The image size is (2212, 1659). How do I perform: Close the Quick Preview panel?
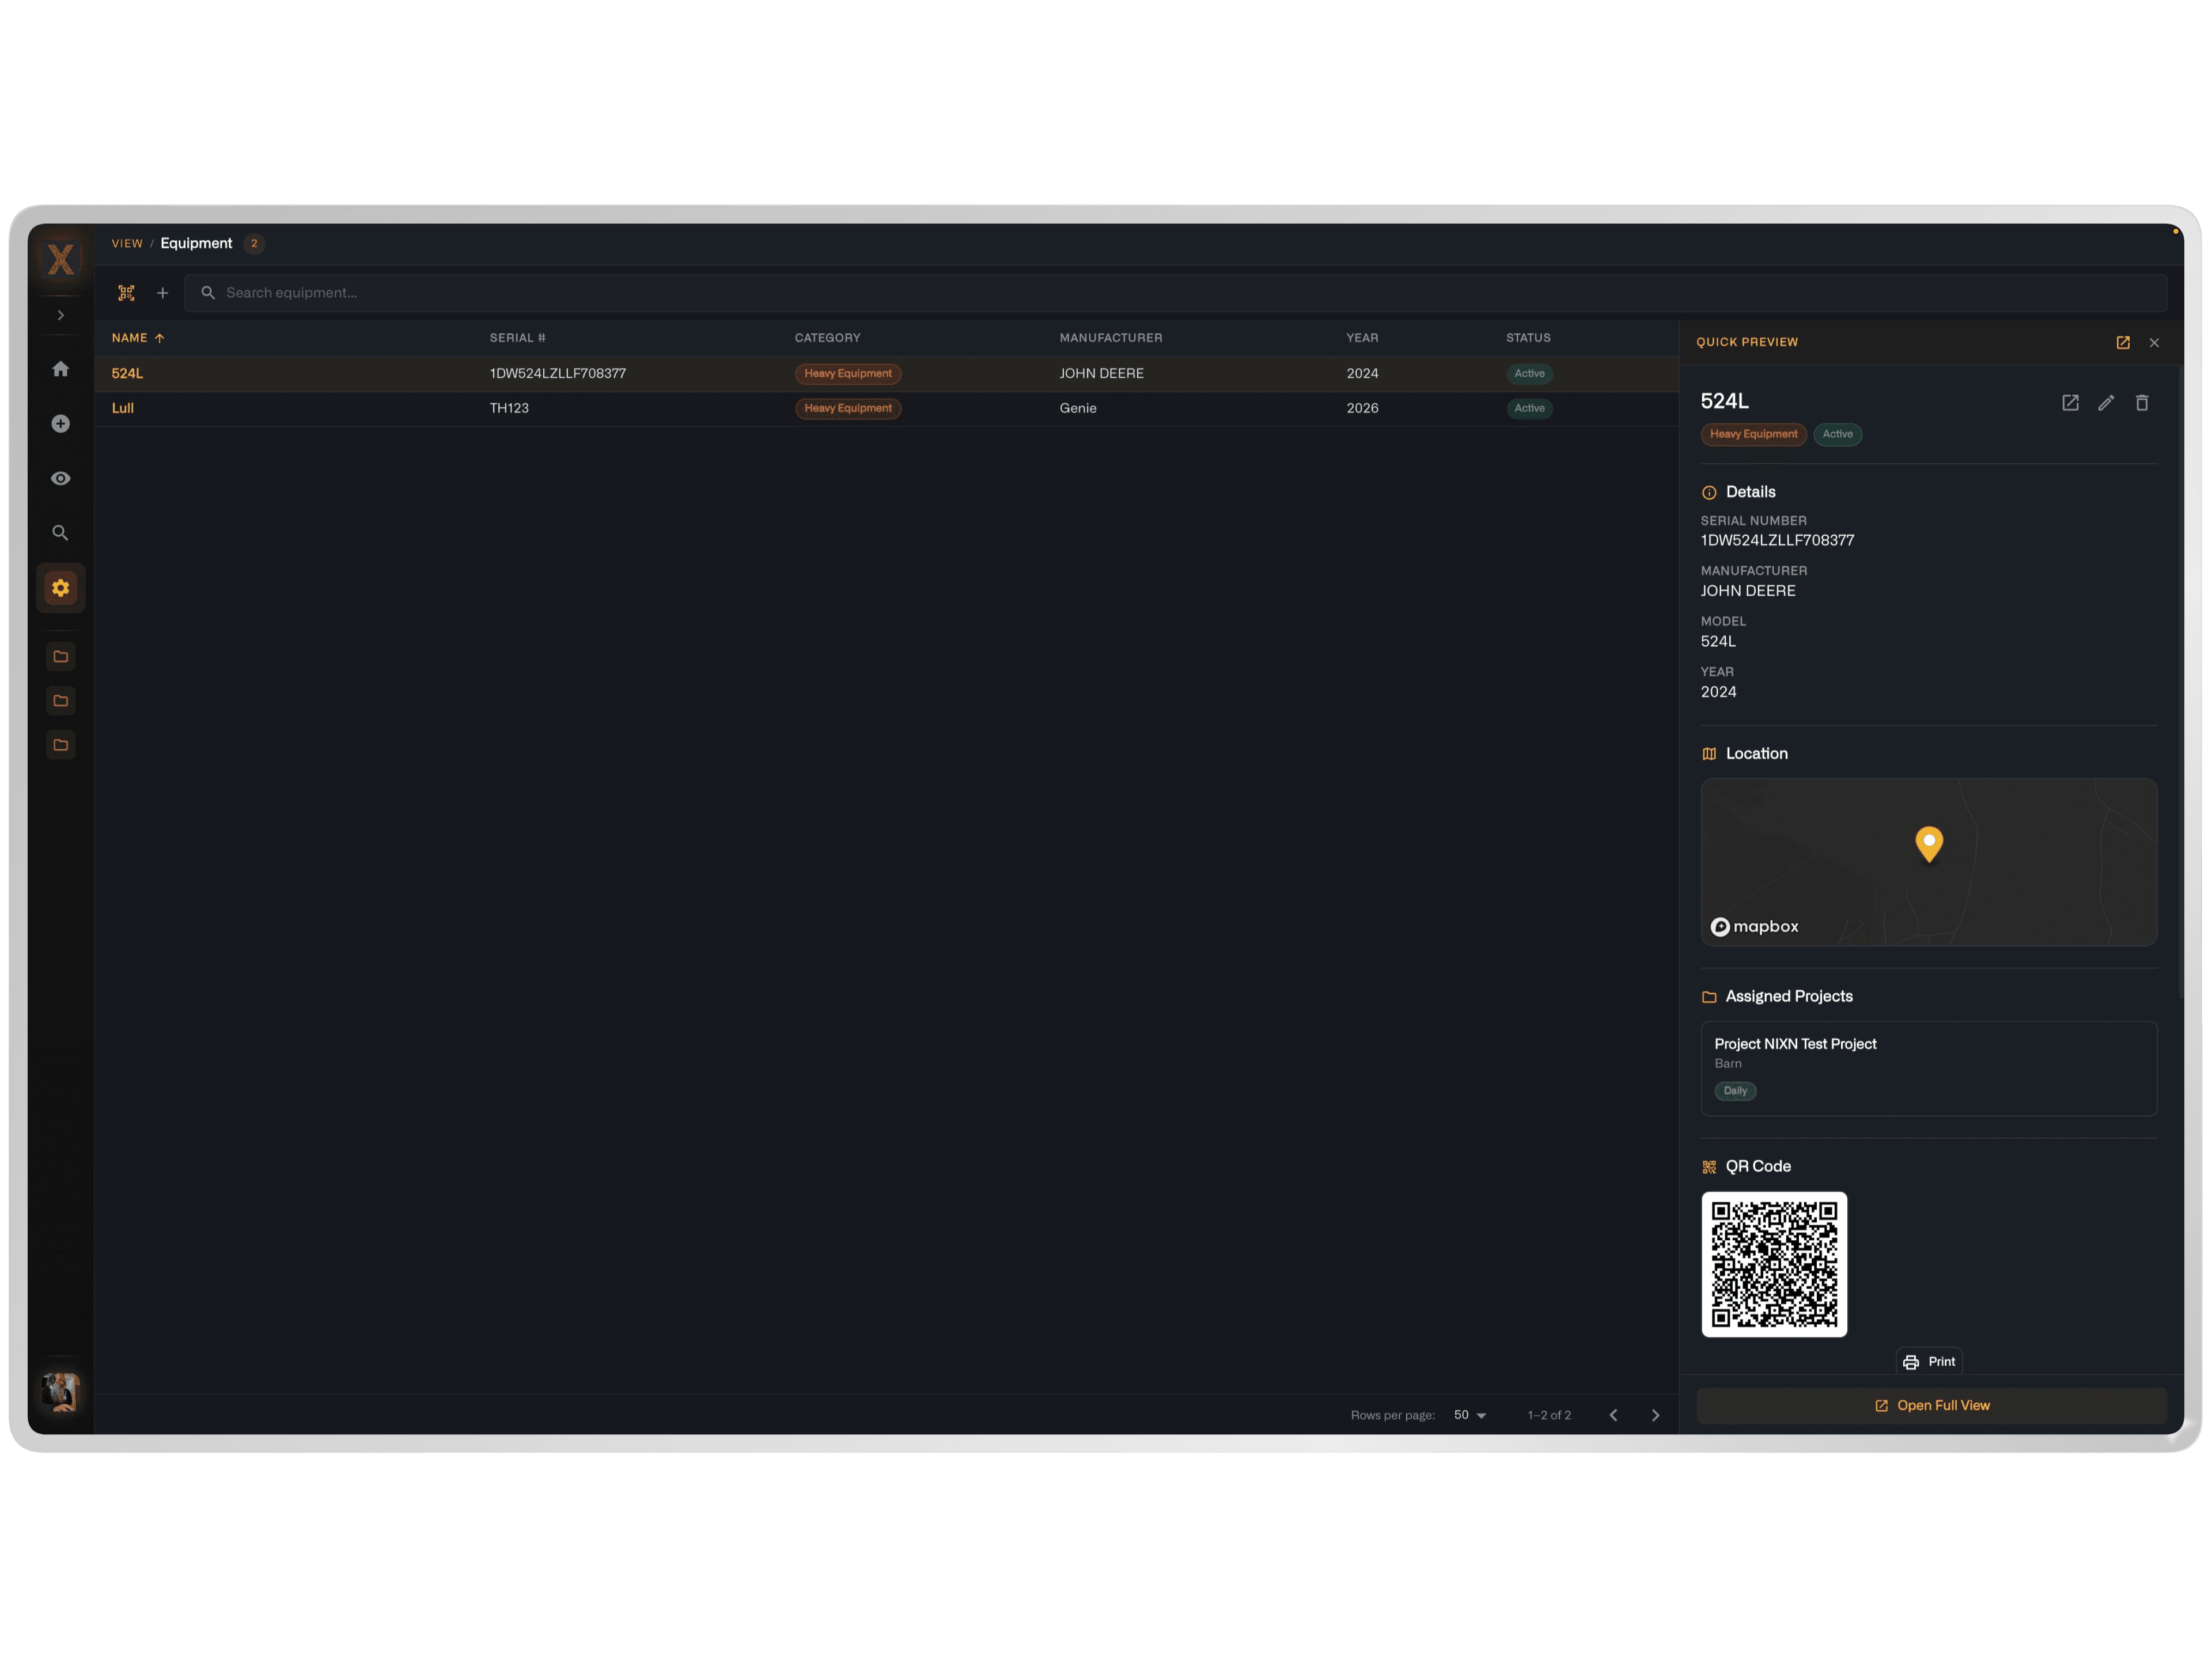[2154, 343]
